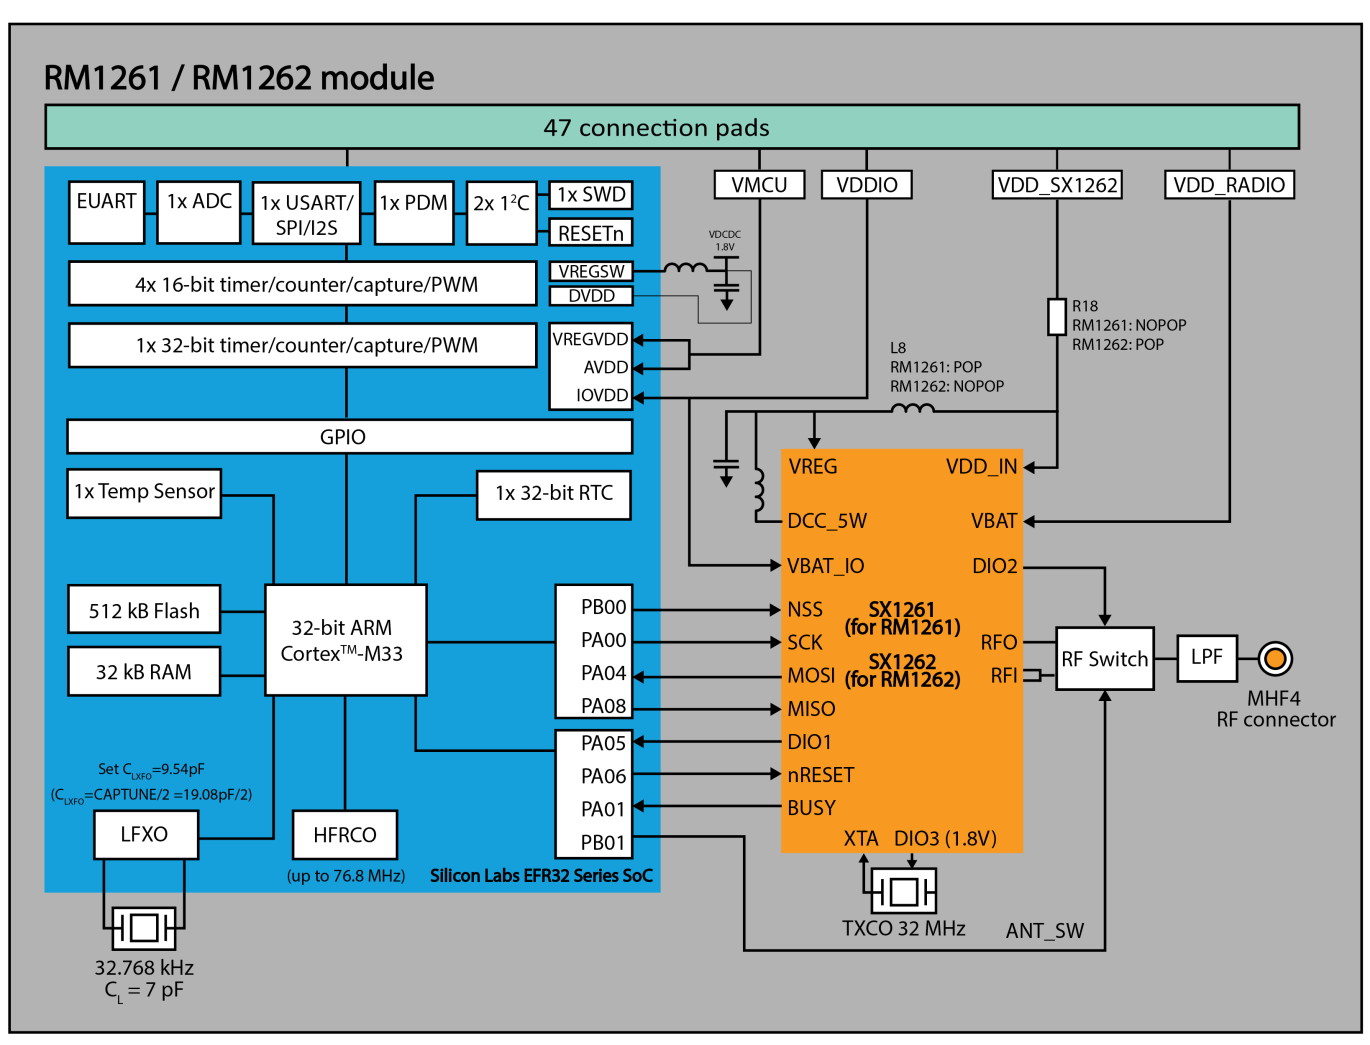Click the 32-bit ARM Cortex-M33 block
Image resolution: width=1370 pixels, height=1045 pixels.
[x=346, y=640]
